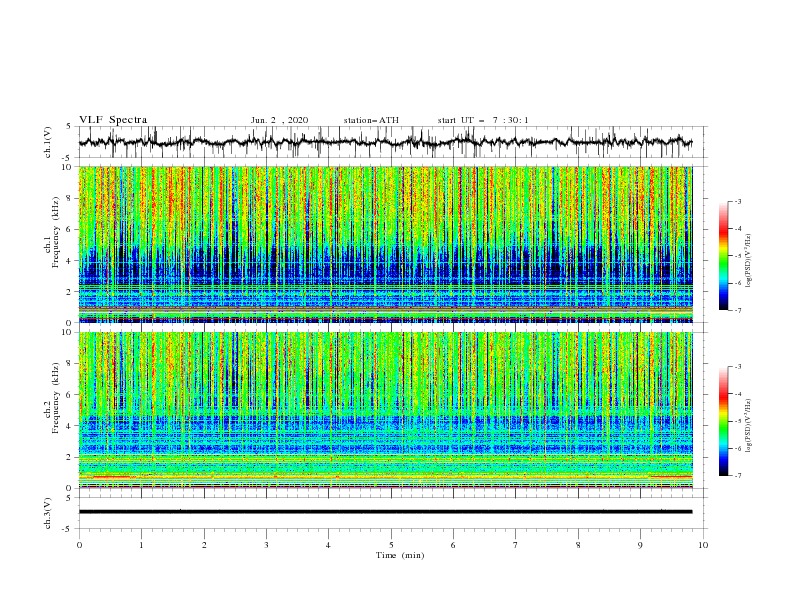Select the log(PSD) label beside ch.2 color bar

pyautogui.click(x=749, y=426)
